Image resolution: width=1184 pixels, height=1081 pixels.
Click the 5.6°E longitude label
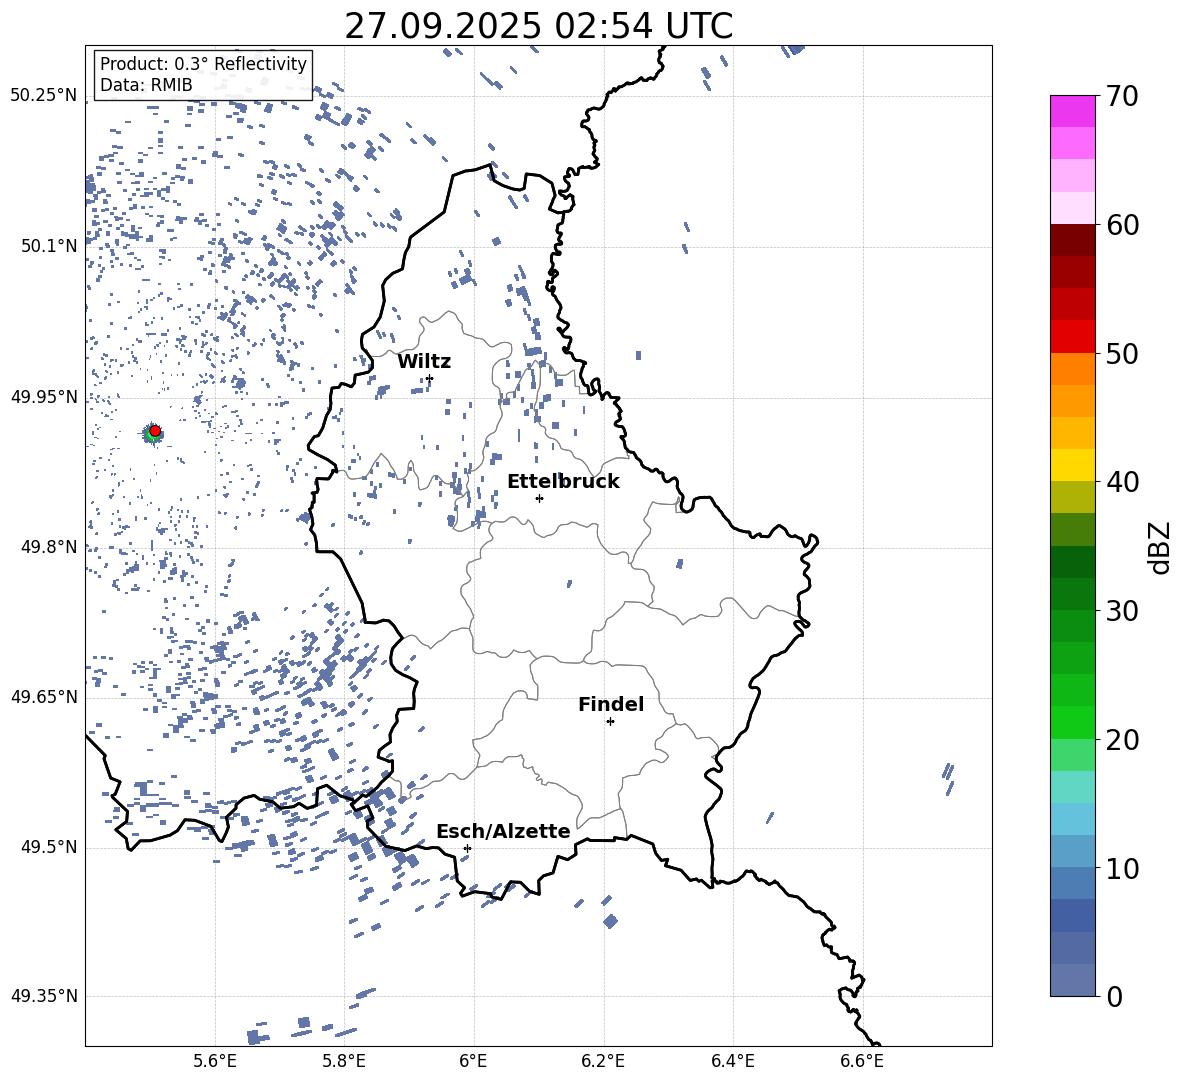pyautogui.click(x=215, y=1061)
